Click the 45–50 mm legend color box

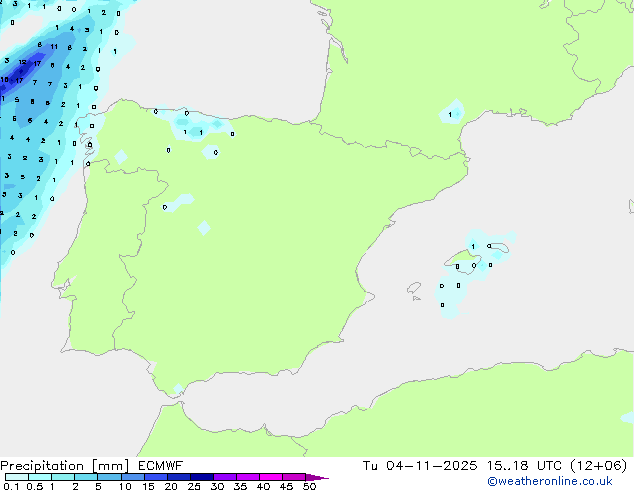click(294, 477)
